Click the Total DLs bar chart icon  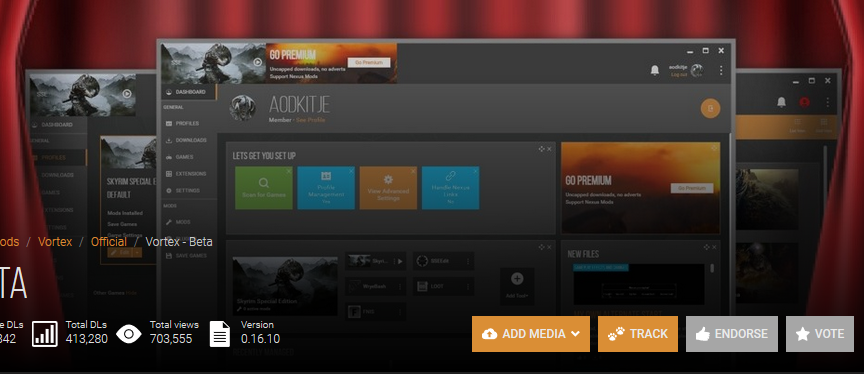pos(45,334)
